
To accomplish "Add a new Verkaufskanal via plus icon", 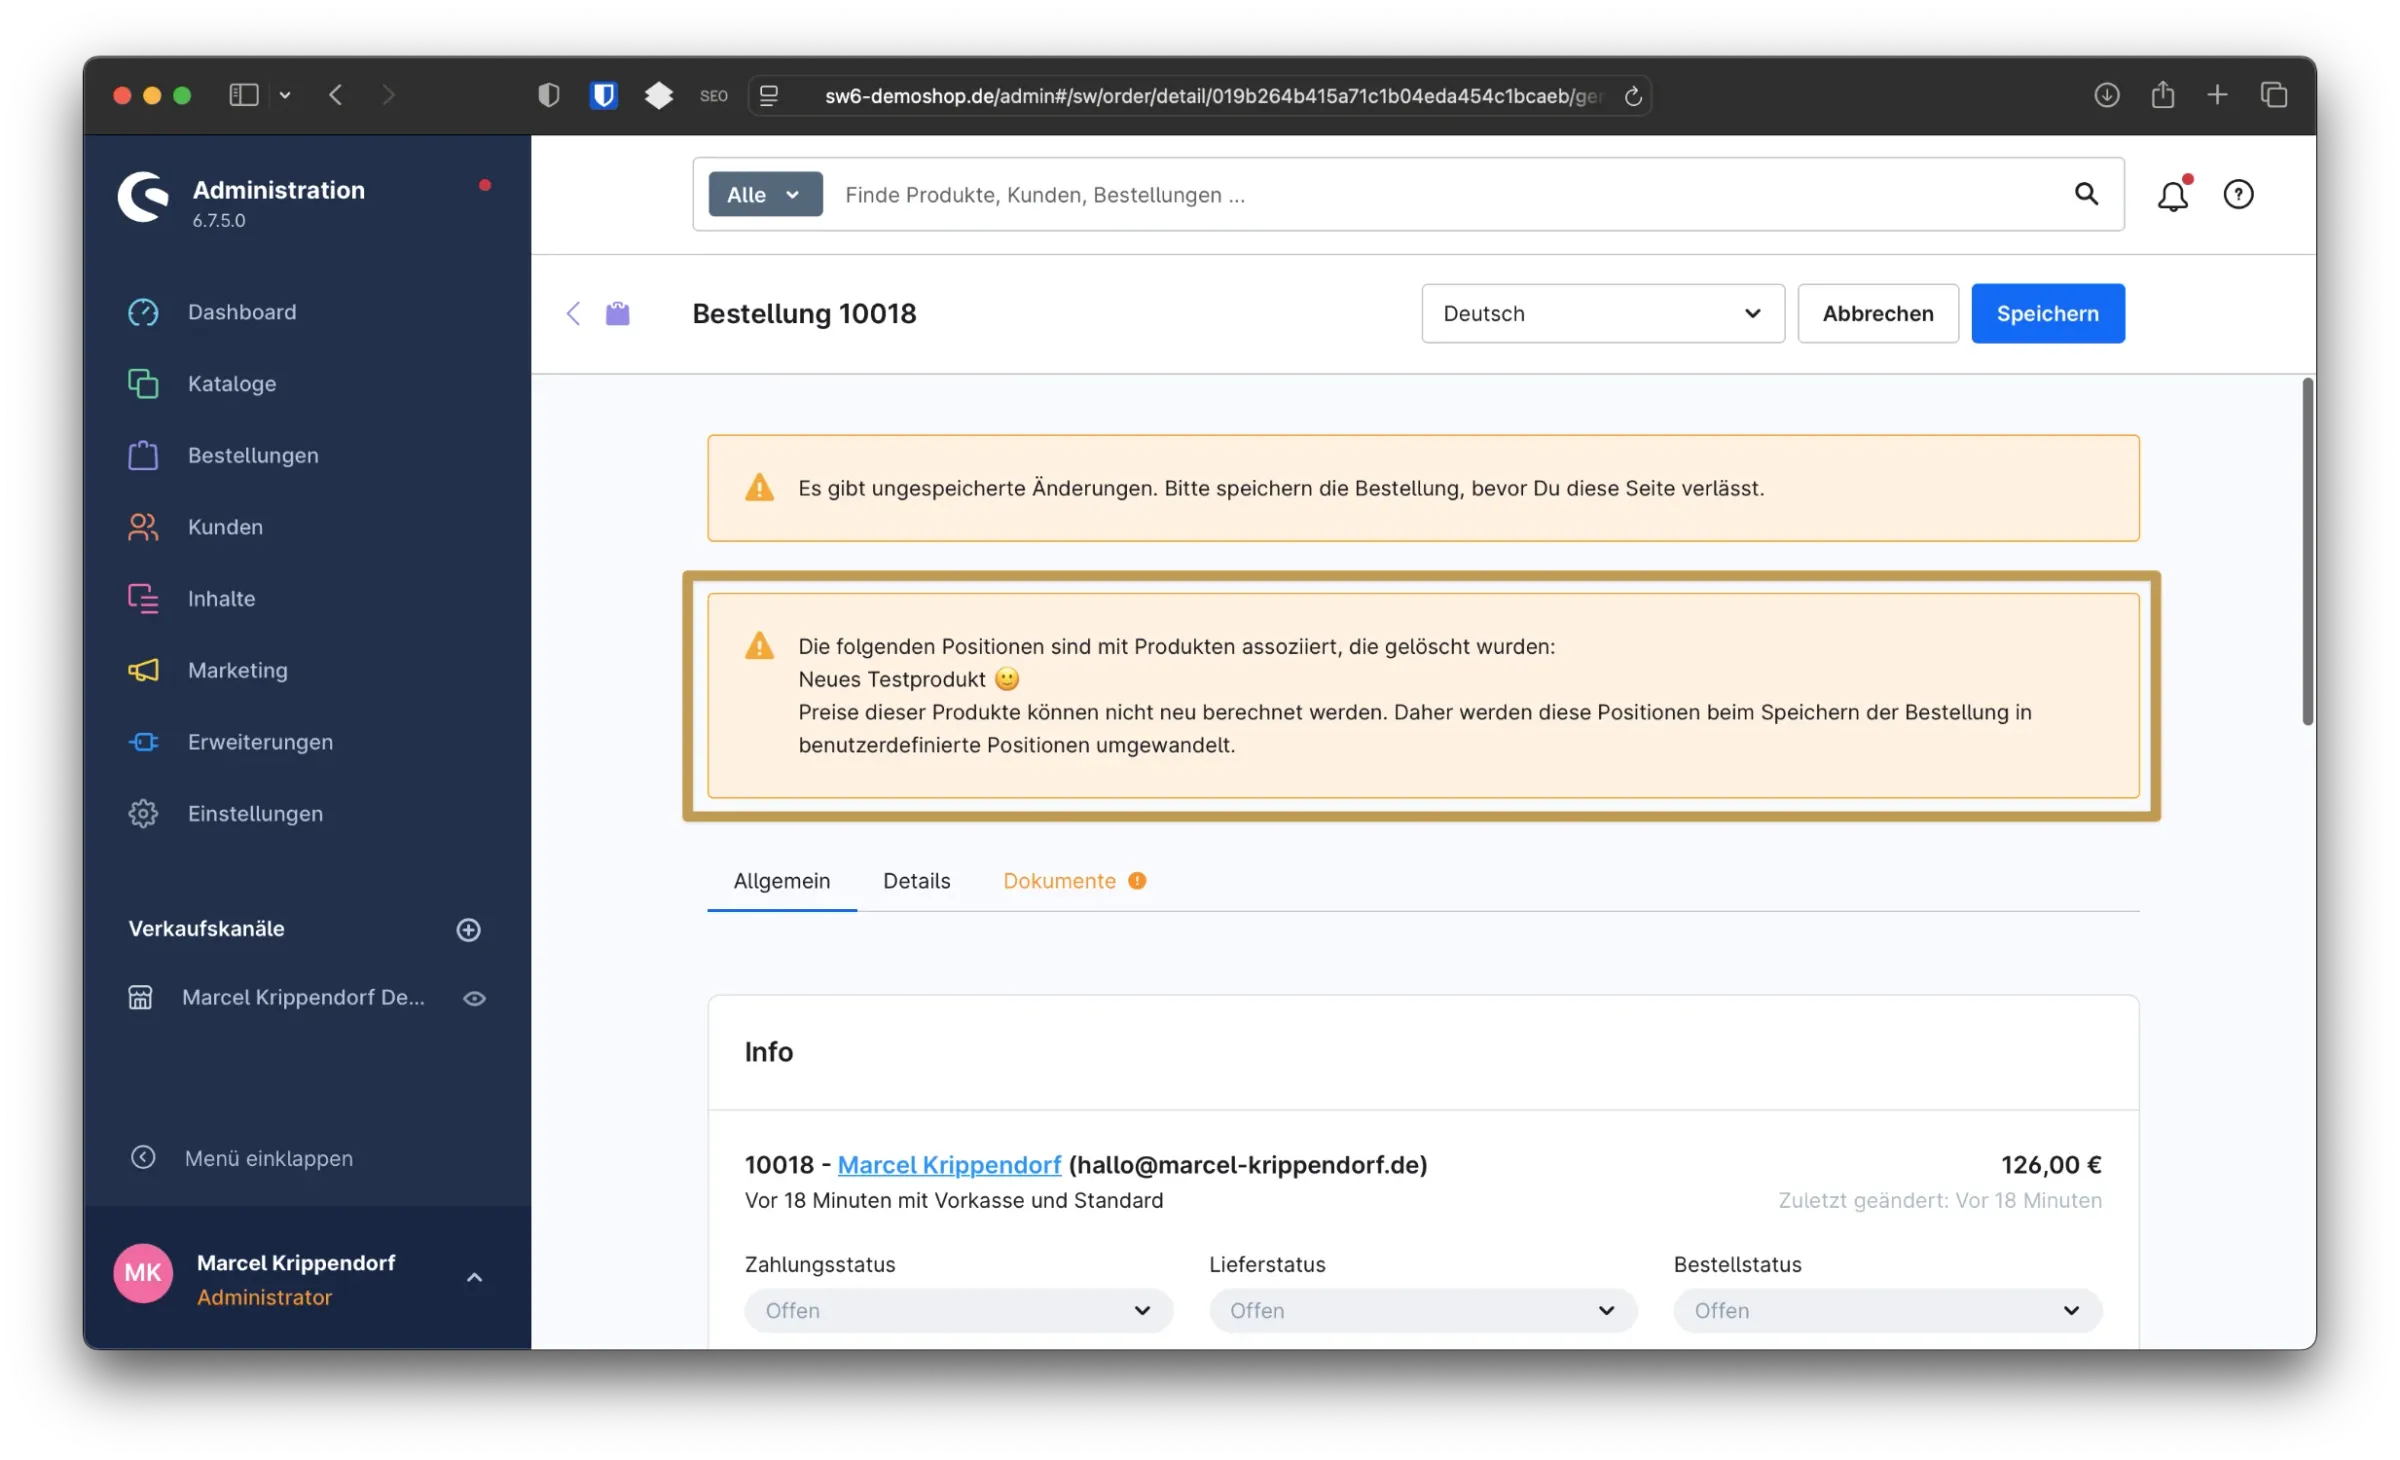I will 469,929.
